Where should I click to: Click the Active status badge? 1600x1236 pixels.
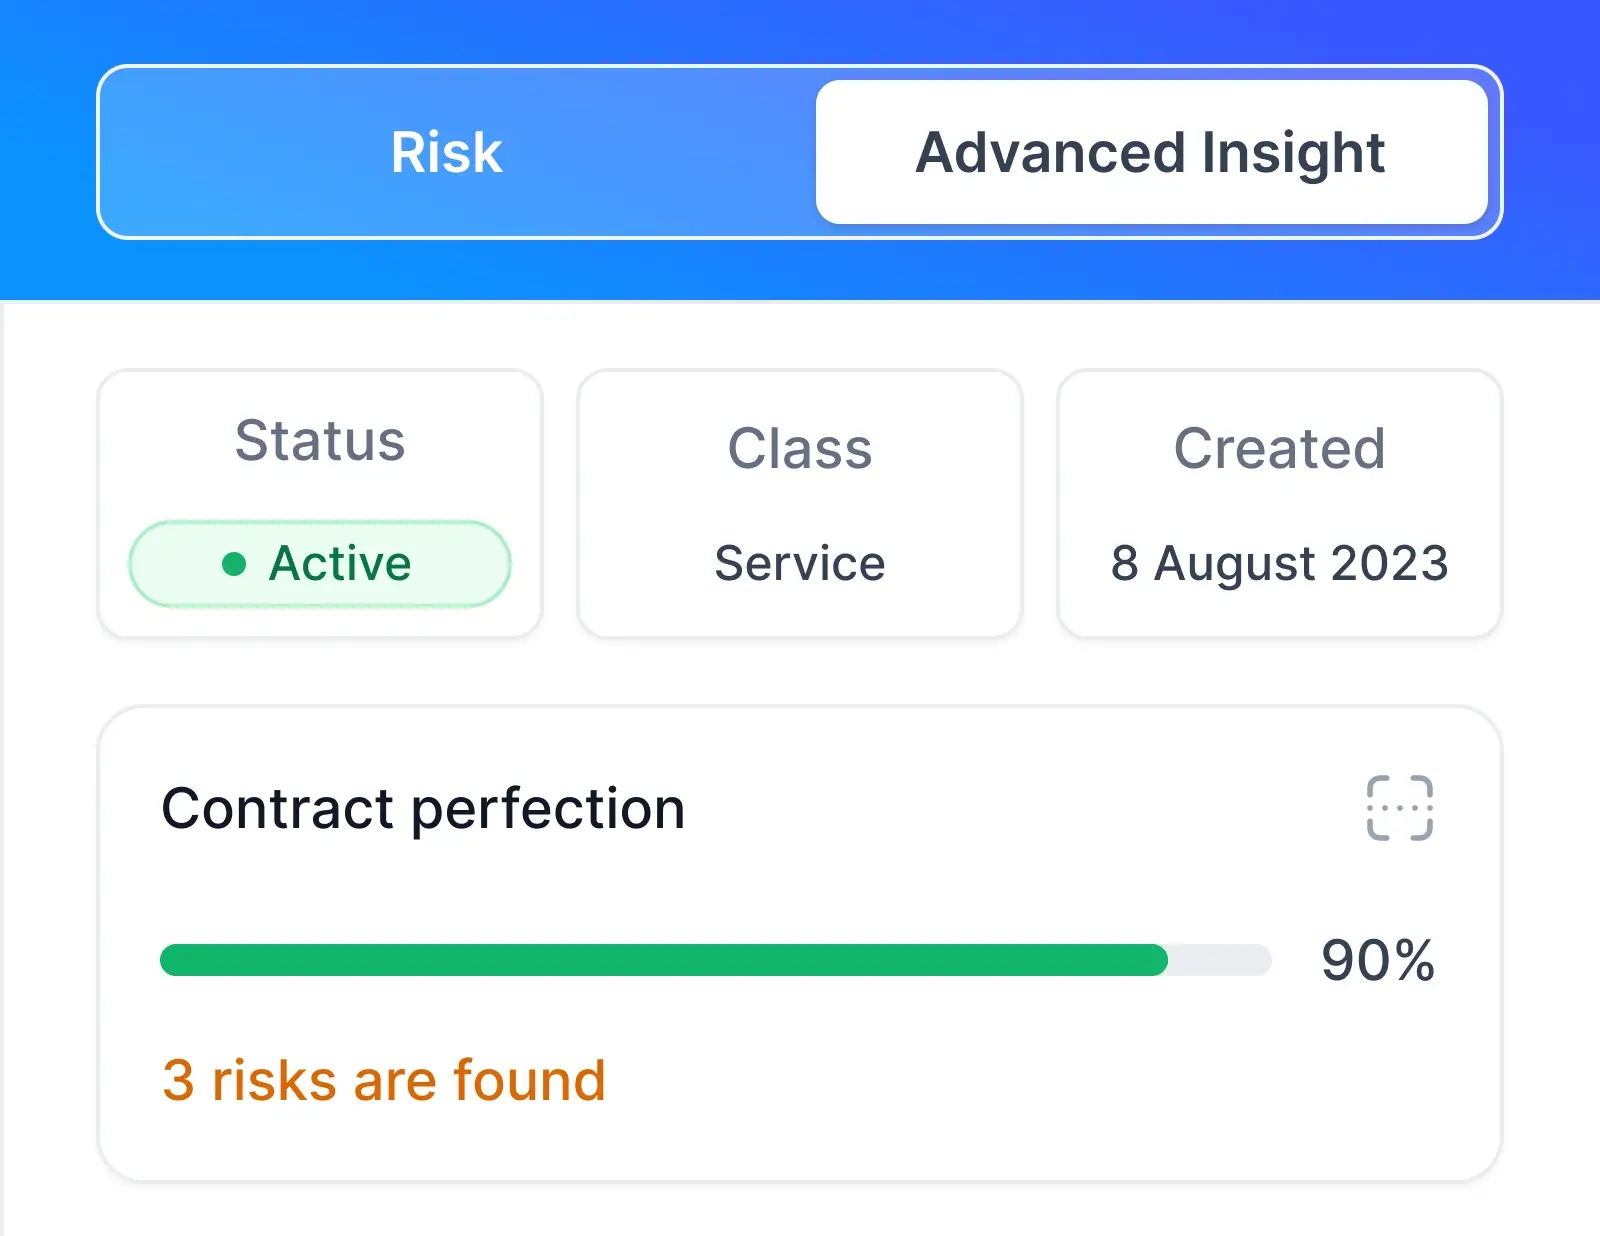click(x=320, y=564)
